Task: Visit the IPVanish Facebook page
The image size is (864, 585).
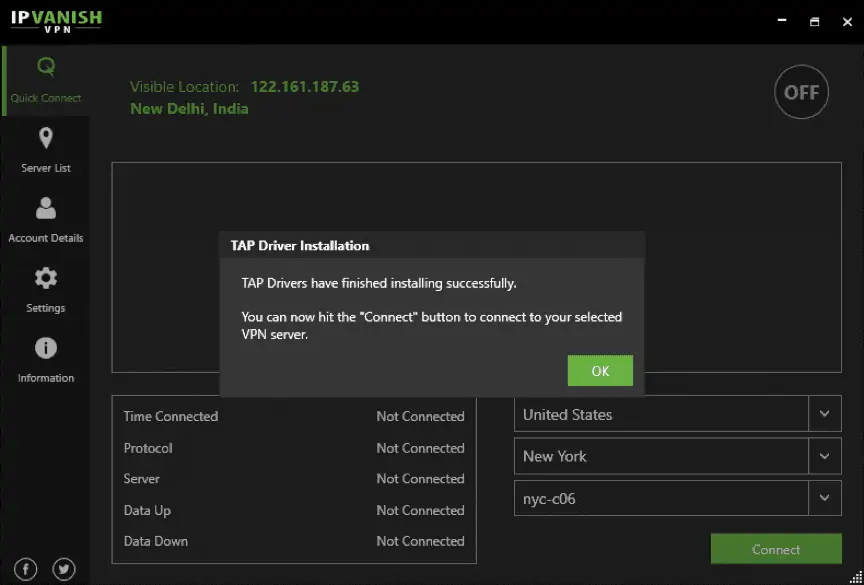Action: point(25,568)
